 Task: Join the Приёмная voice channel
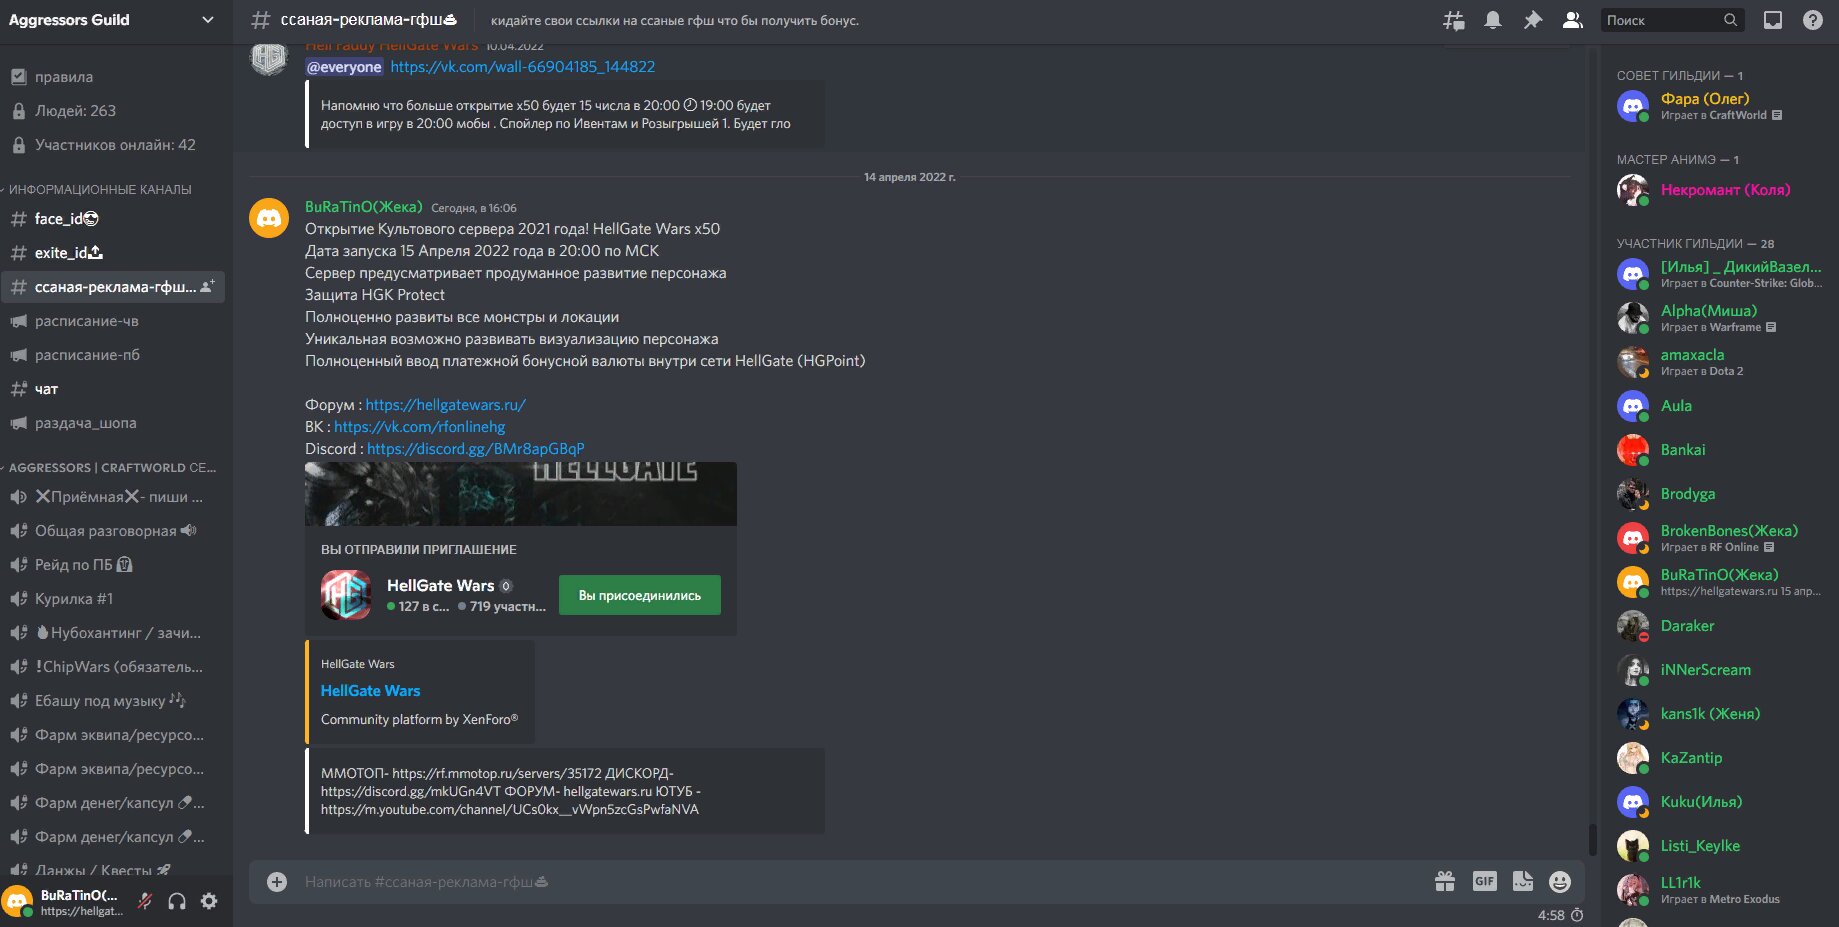[112, 497]
